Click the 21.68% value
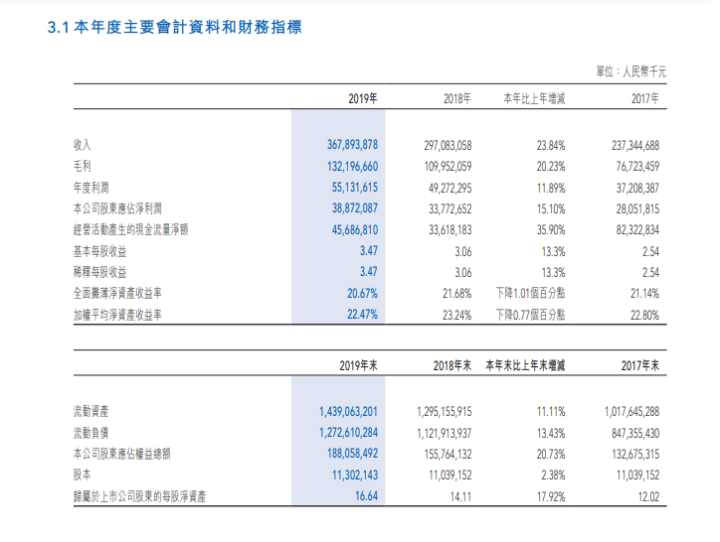Screen dimensions: 720x542 pyautogui.click(x=457, y=294)
